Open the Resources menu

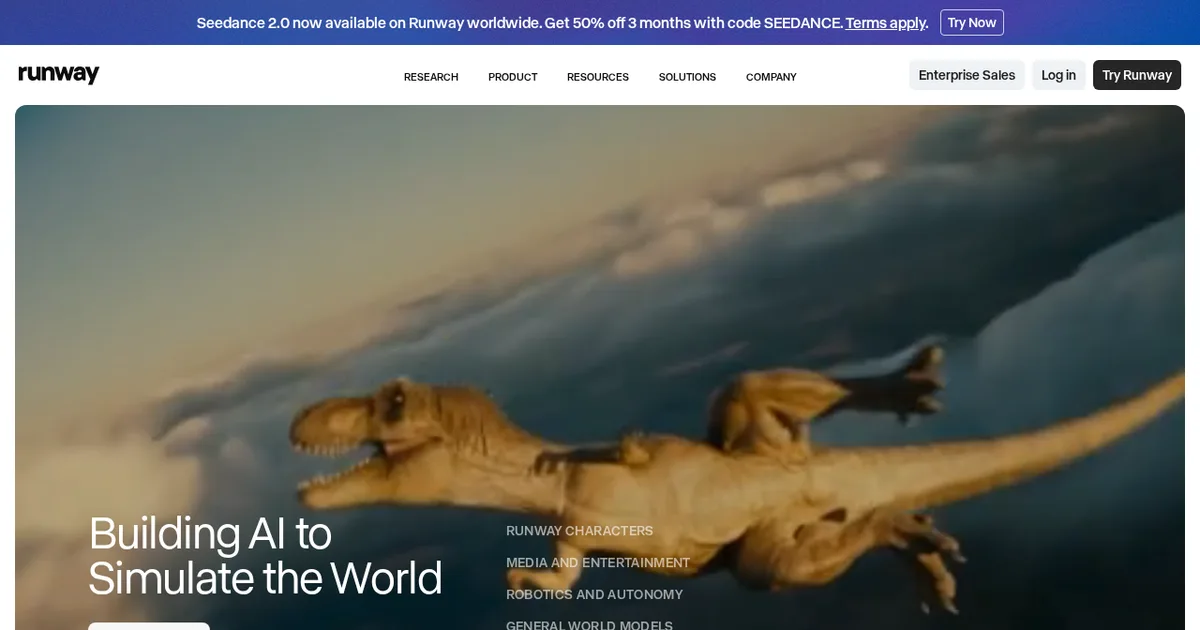(598, 77)
